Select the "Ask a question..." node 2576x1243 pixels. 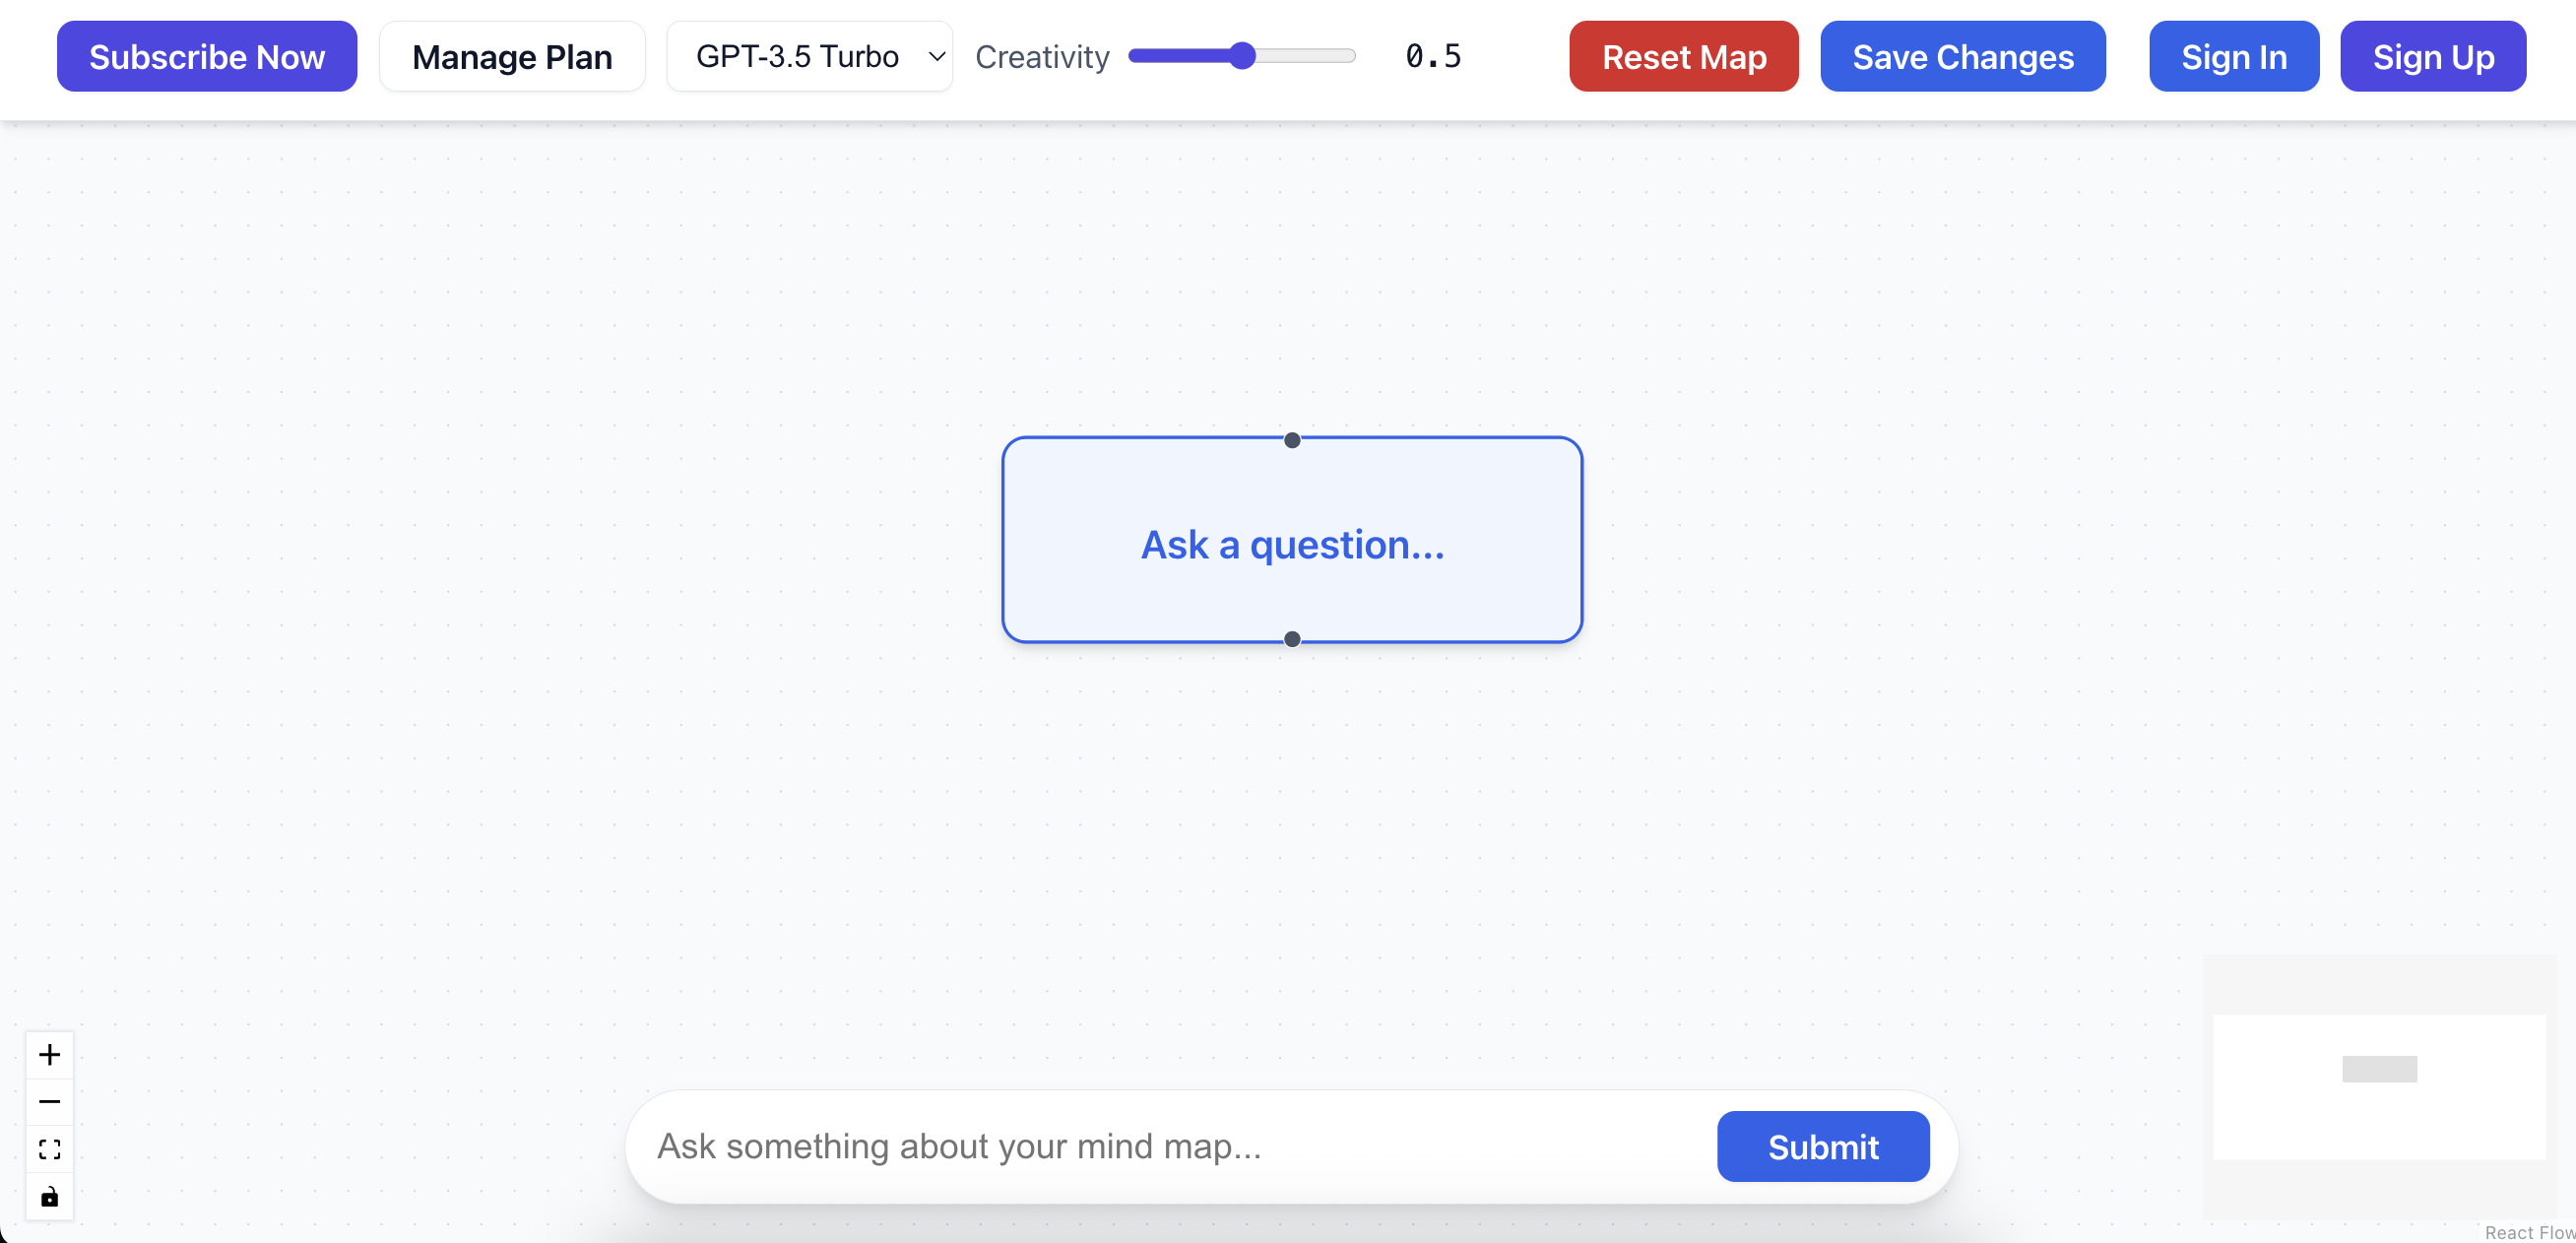pos(1292,544)
